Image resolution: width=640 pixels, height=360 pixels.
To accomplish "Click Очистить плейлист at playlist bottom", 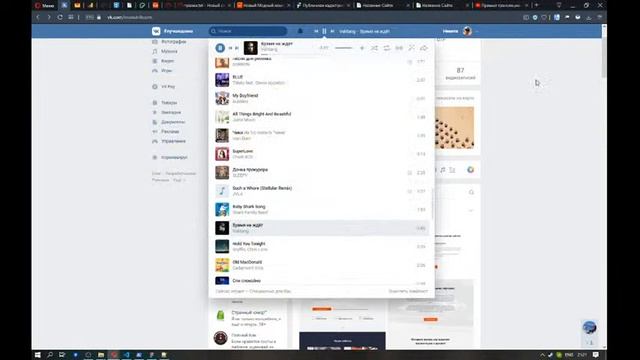I will [408, 291].
